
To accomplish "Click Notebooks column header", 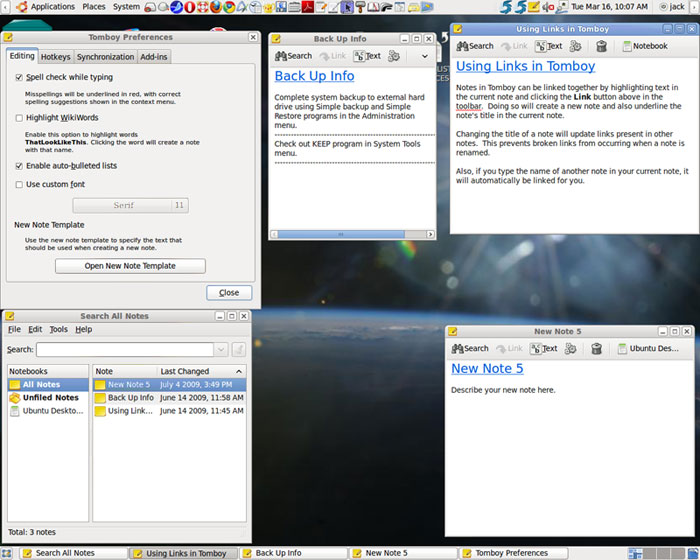I will (x=48, y=372).
